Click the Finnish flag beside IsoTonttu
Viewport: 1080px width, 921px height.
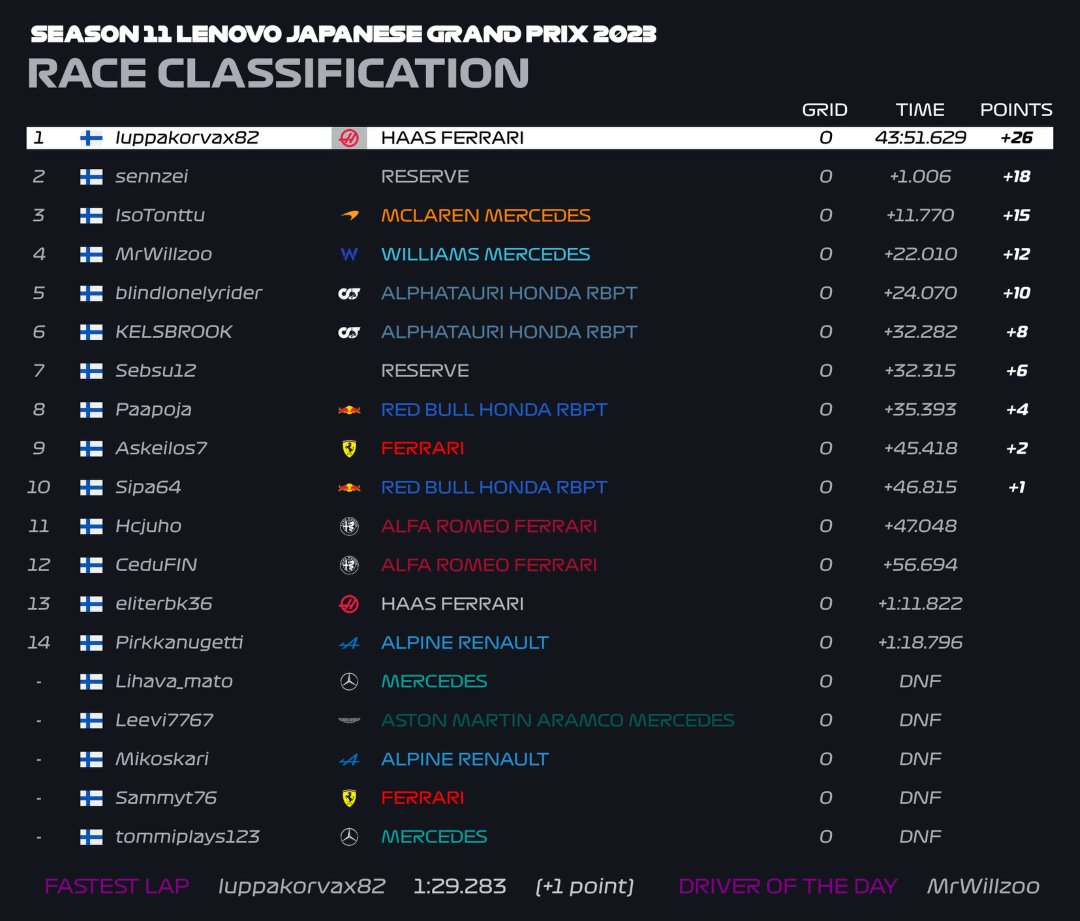click(x=91, y=216)
